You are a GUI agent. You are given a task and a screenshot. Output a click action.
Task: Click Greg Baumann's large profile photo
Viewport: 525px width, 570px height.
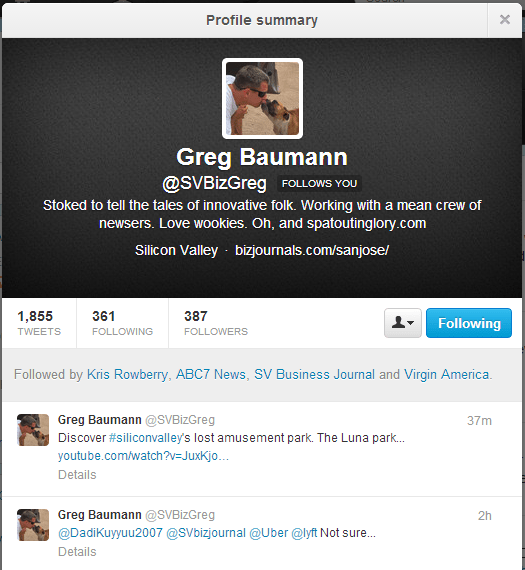point(262,99)
